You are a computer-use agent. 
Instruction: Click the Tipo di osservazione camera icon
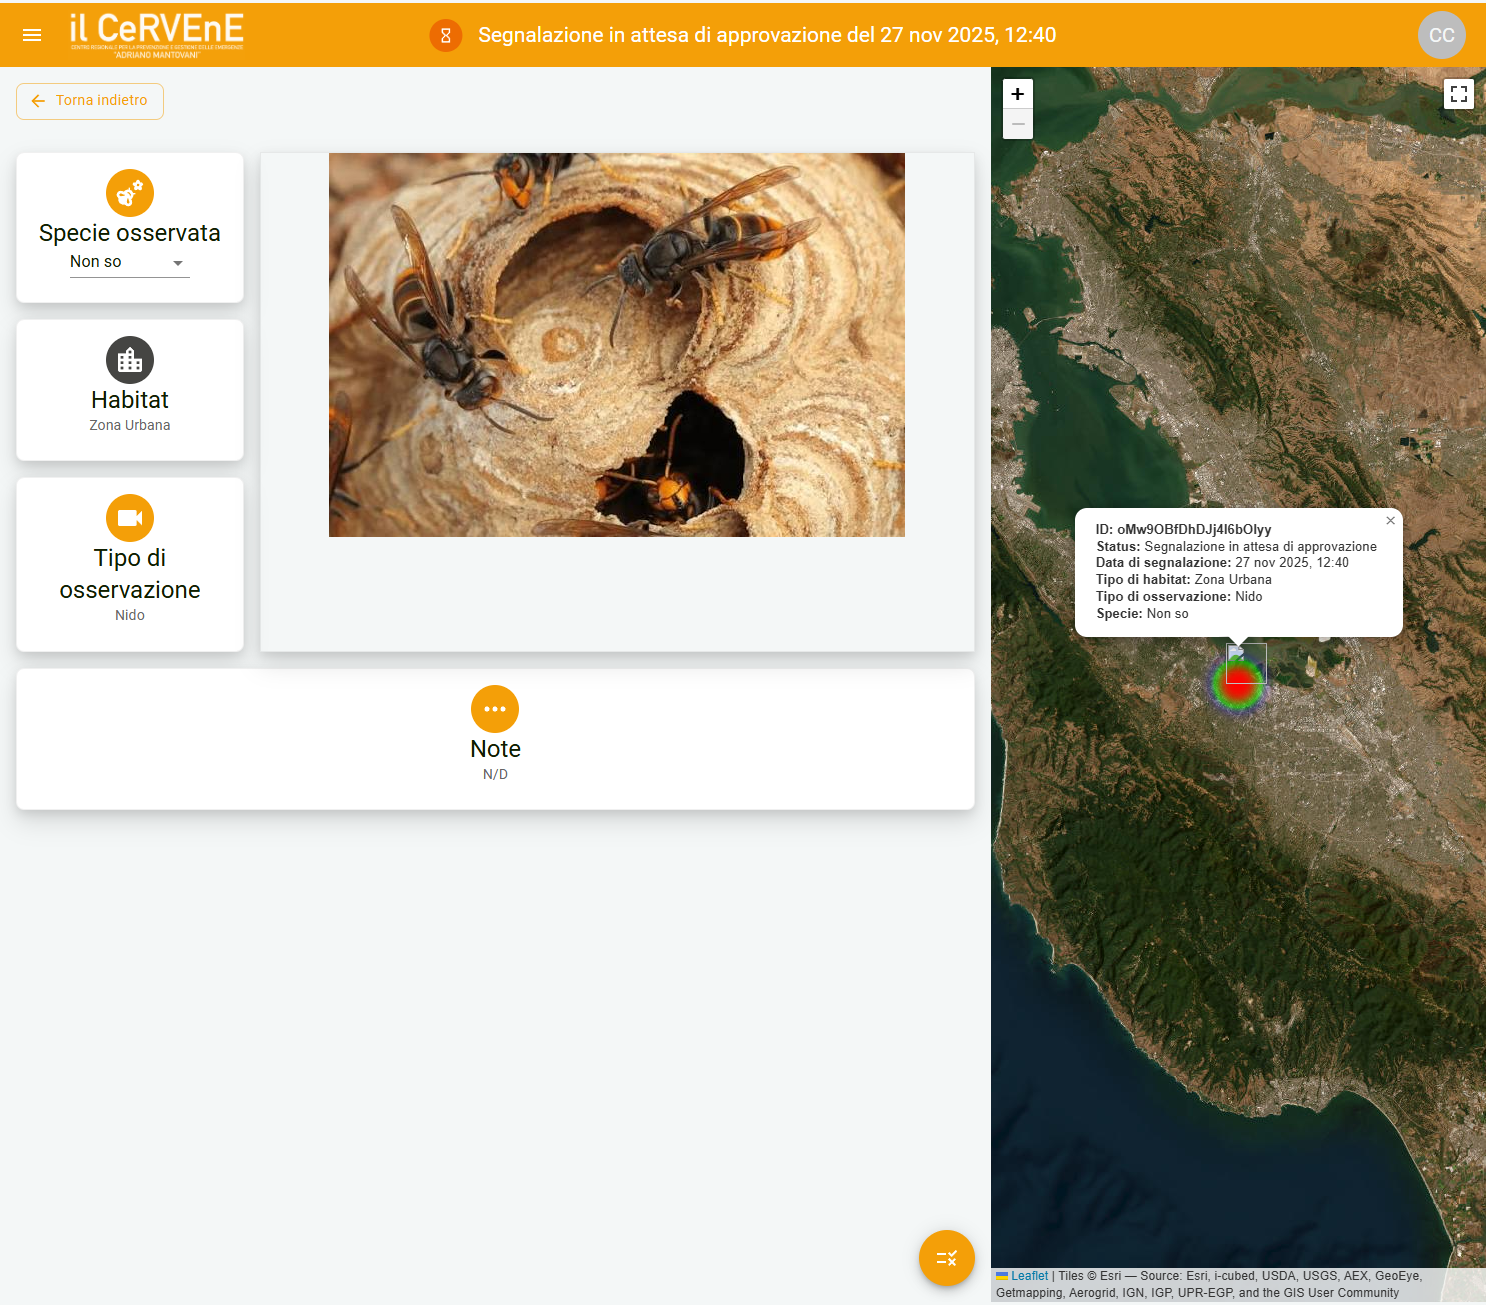(129, 518)
